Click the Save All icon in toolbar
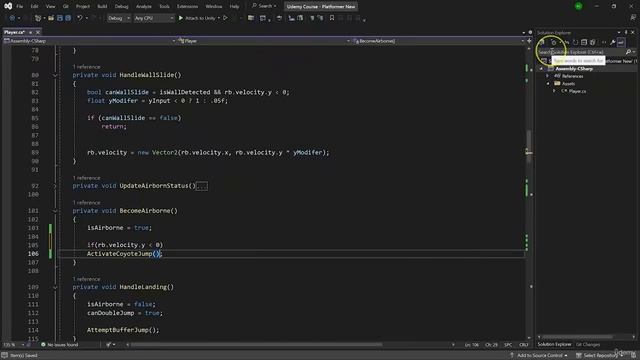Viewport: 640px width, 360px height. pyautogui.click(x=68, y=18)
